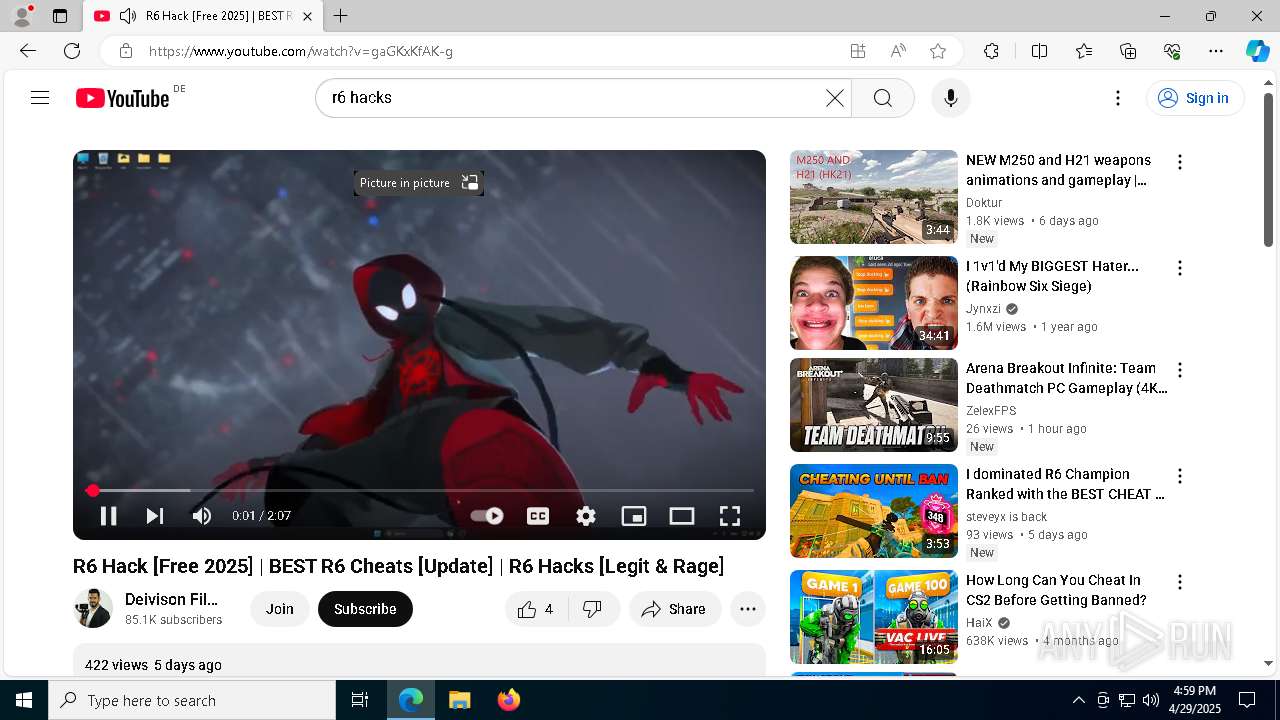The image size is (1280, 720).
Task: Open options for R6 Champion video
Action: (1180, 476)
